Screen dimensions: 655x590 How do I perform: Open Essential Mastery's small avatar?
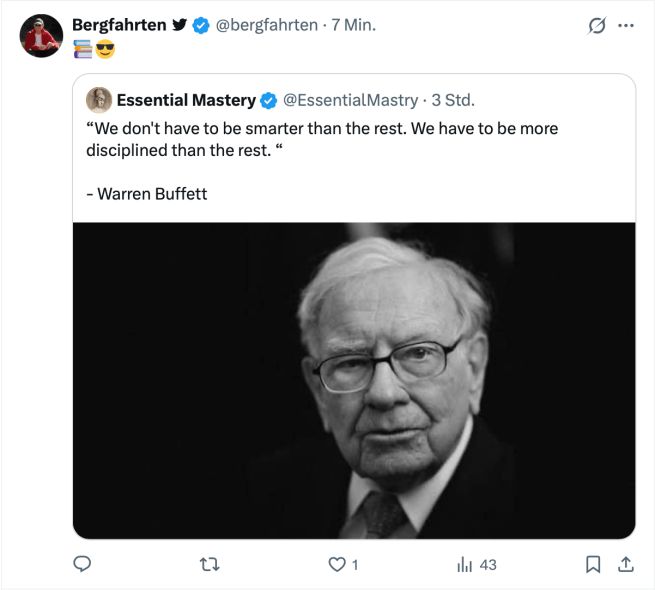coord(99,100)
